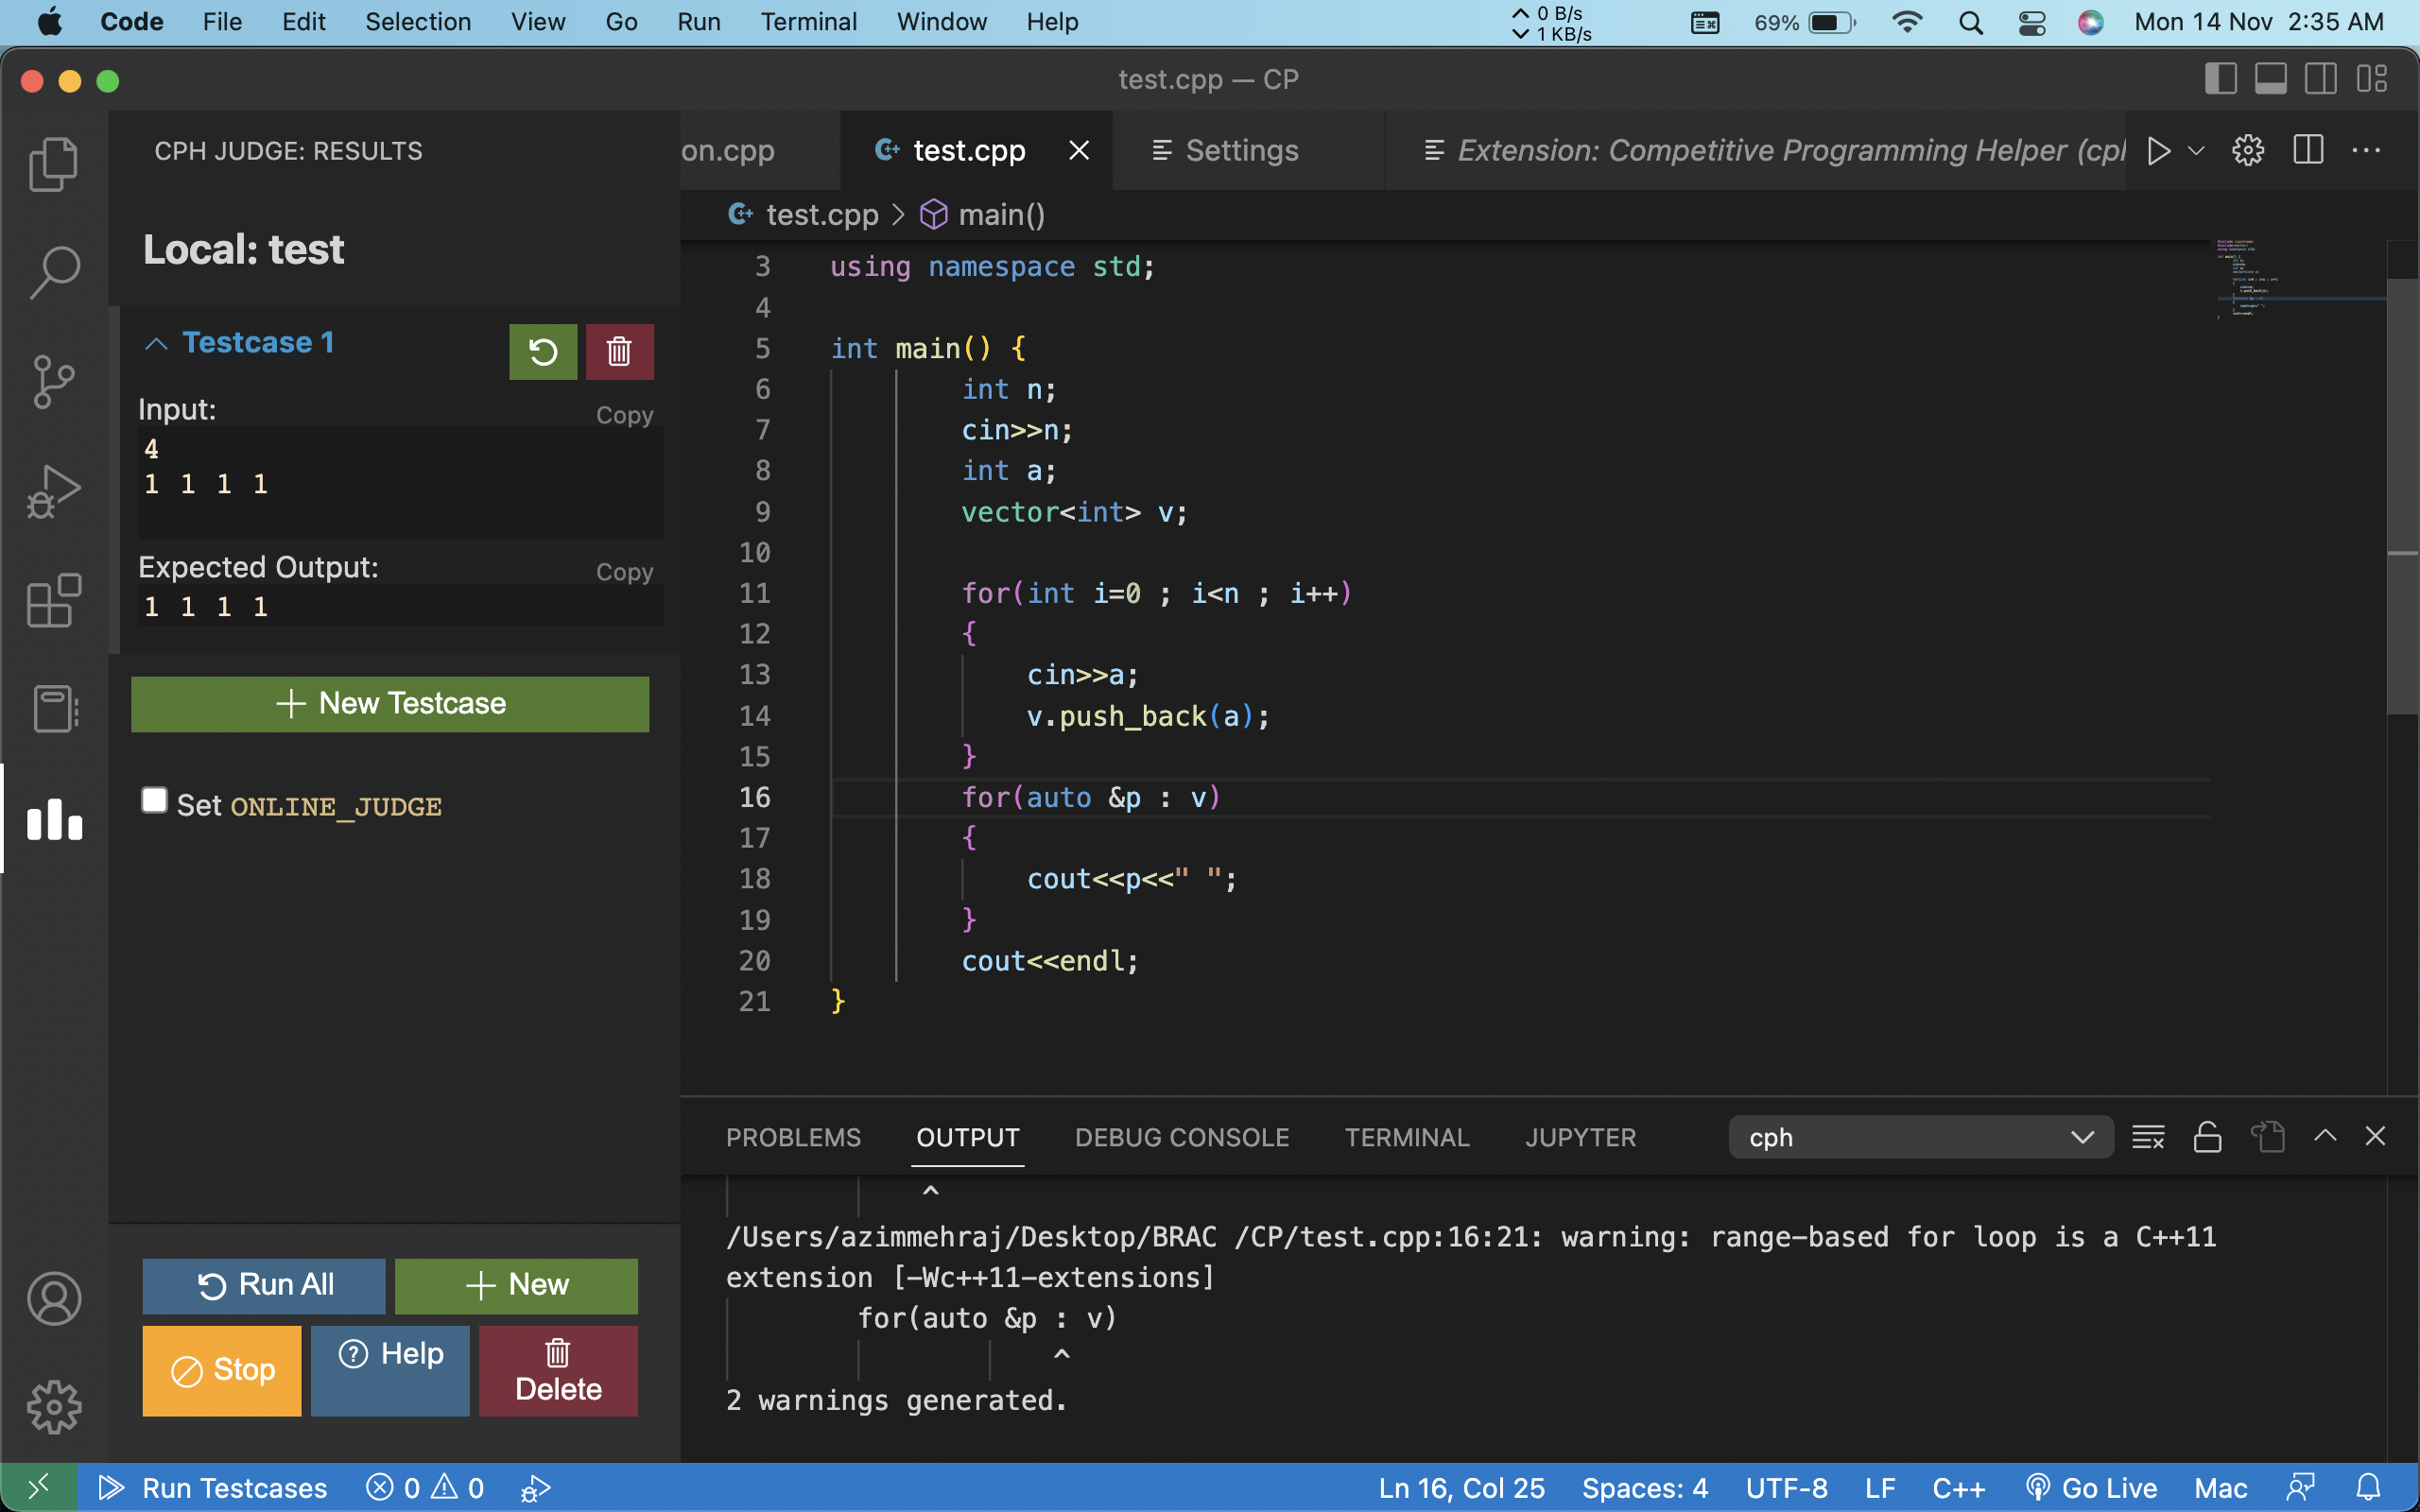
Task: Collapse the Testcase 1 section
Action: (156, 343)
